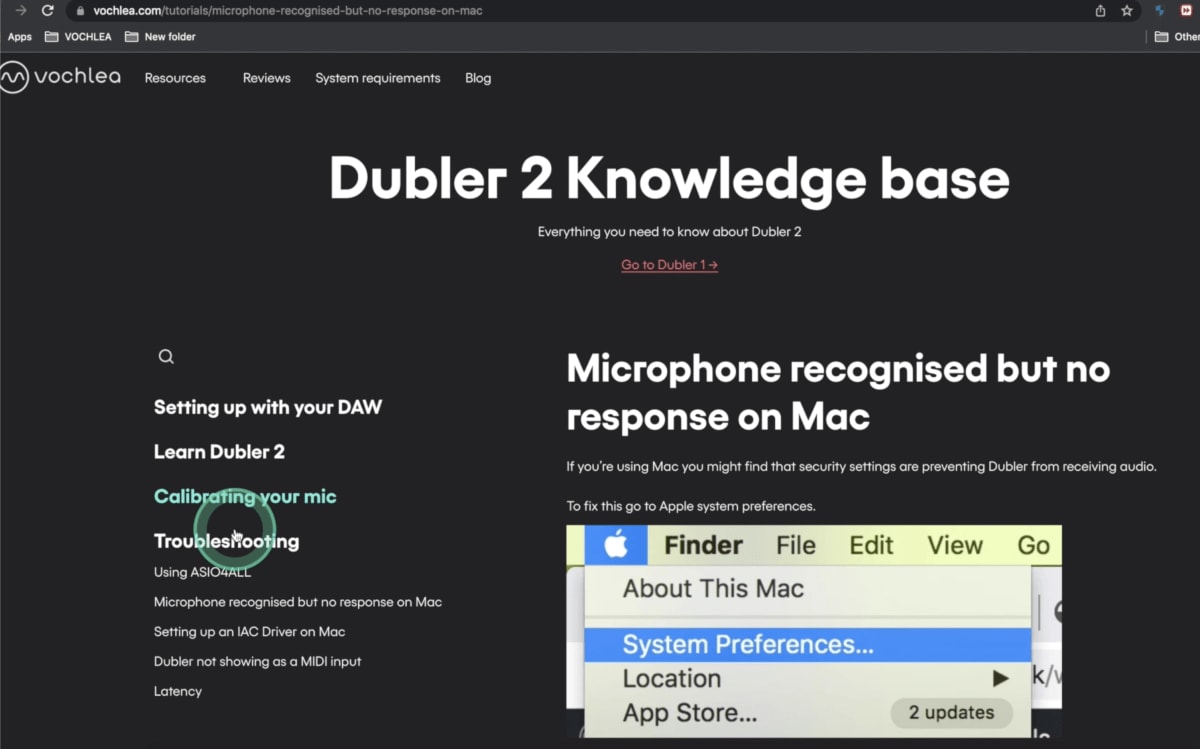Open the New folder bookmarks folder

[160, 36]
